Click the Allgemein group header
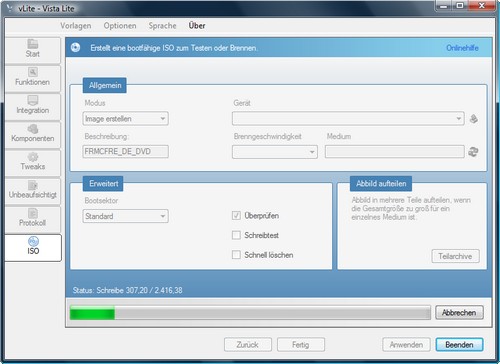The width and height of the screenshot is (500, 364). tap(105, 85)
